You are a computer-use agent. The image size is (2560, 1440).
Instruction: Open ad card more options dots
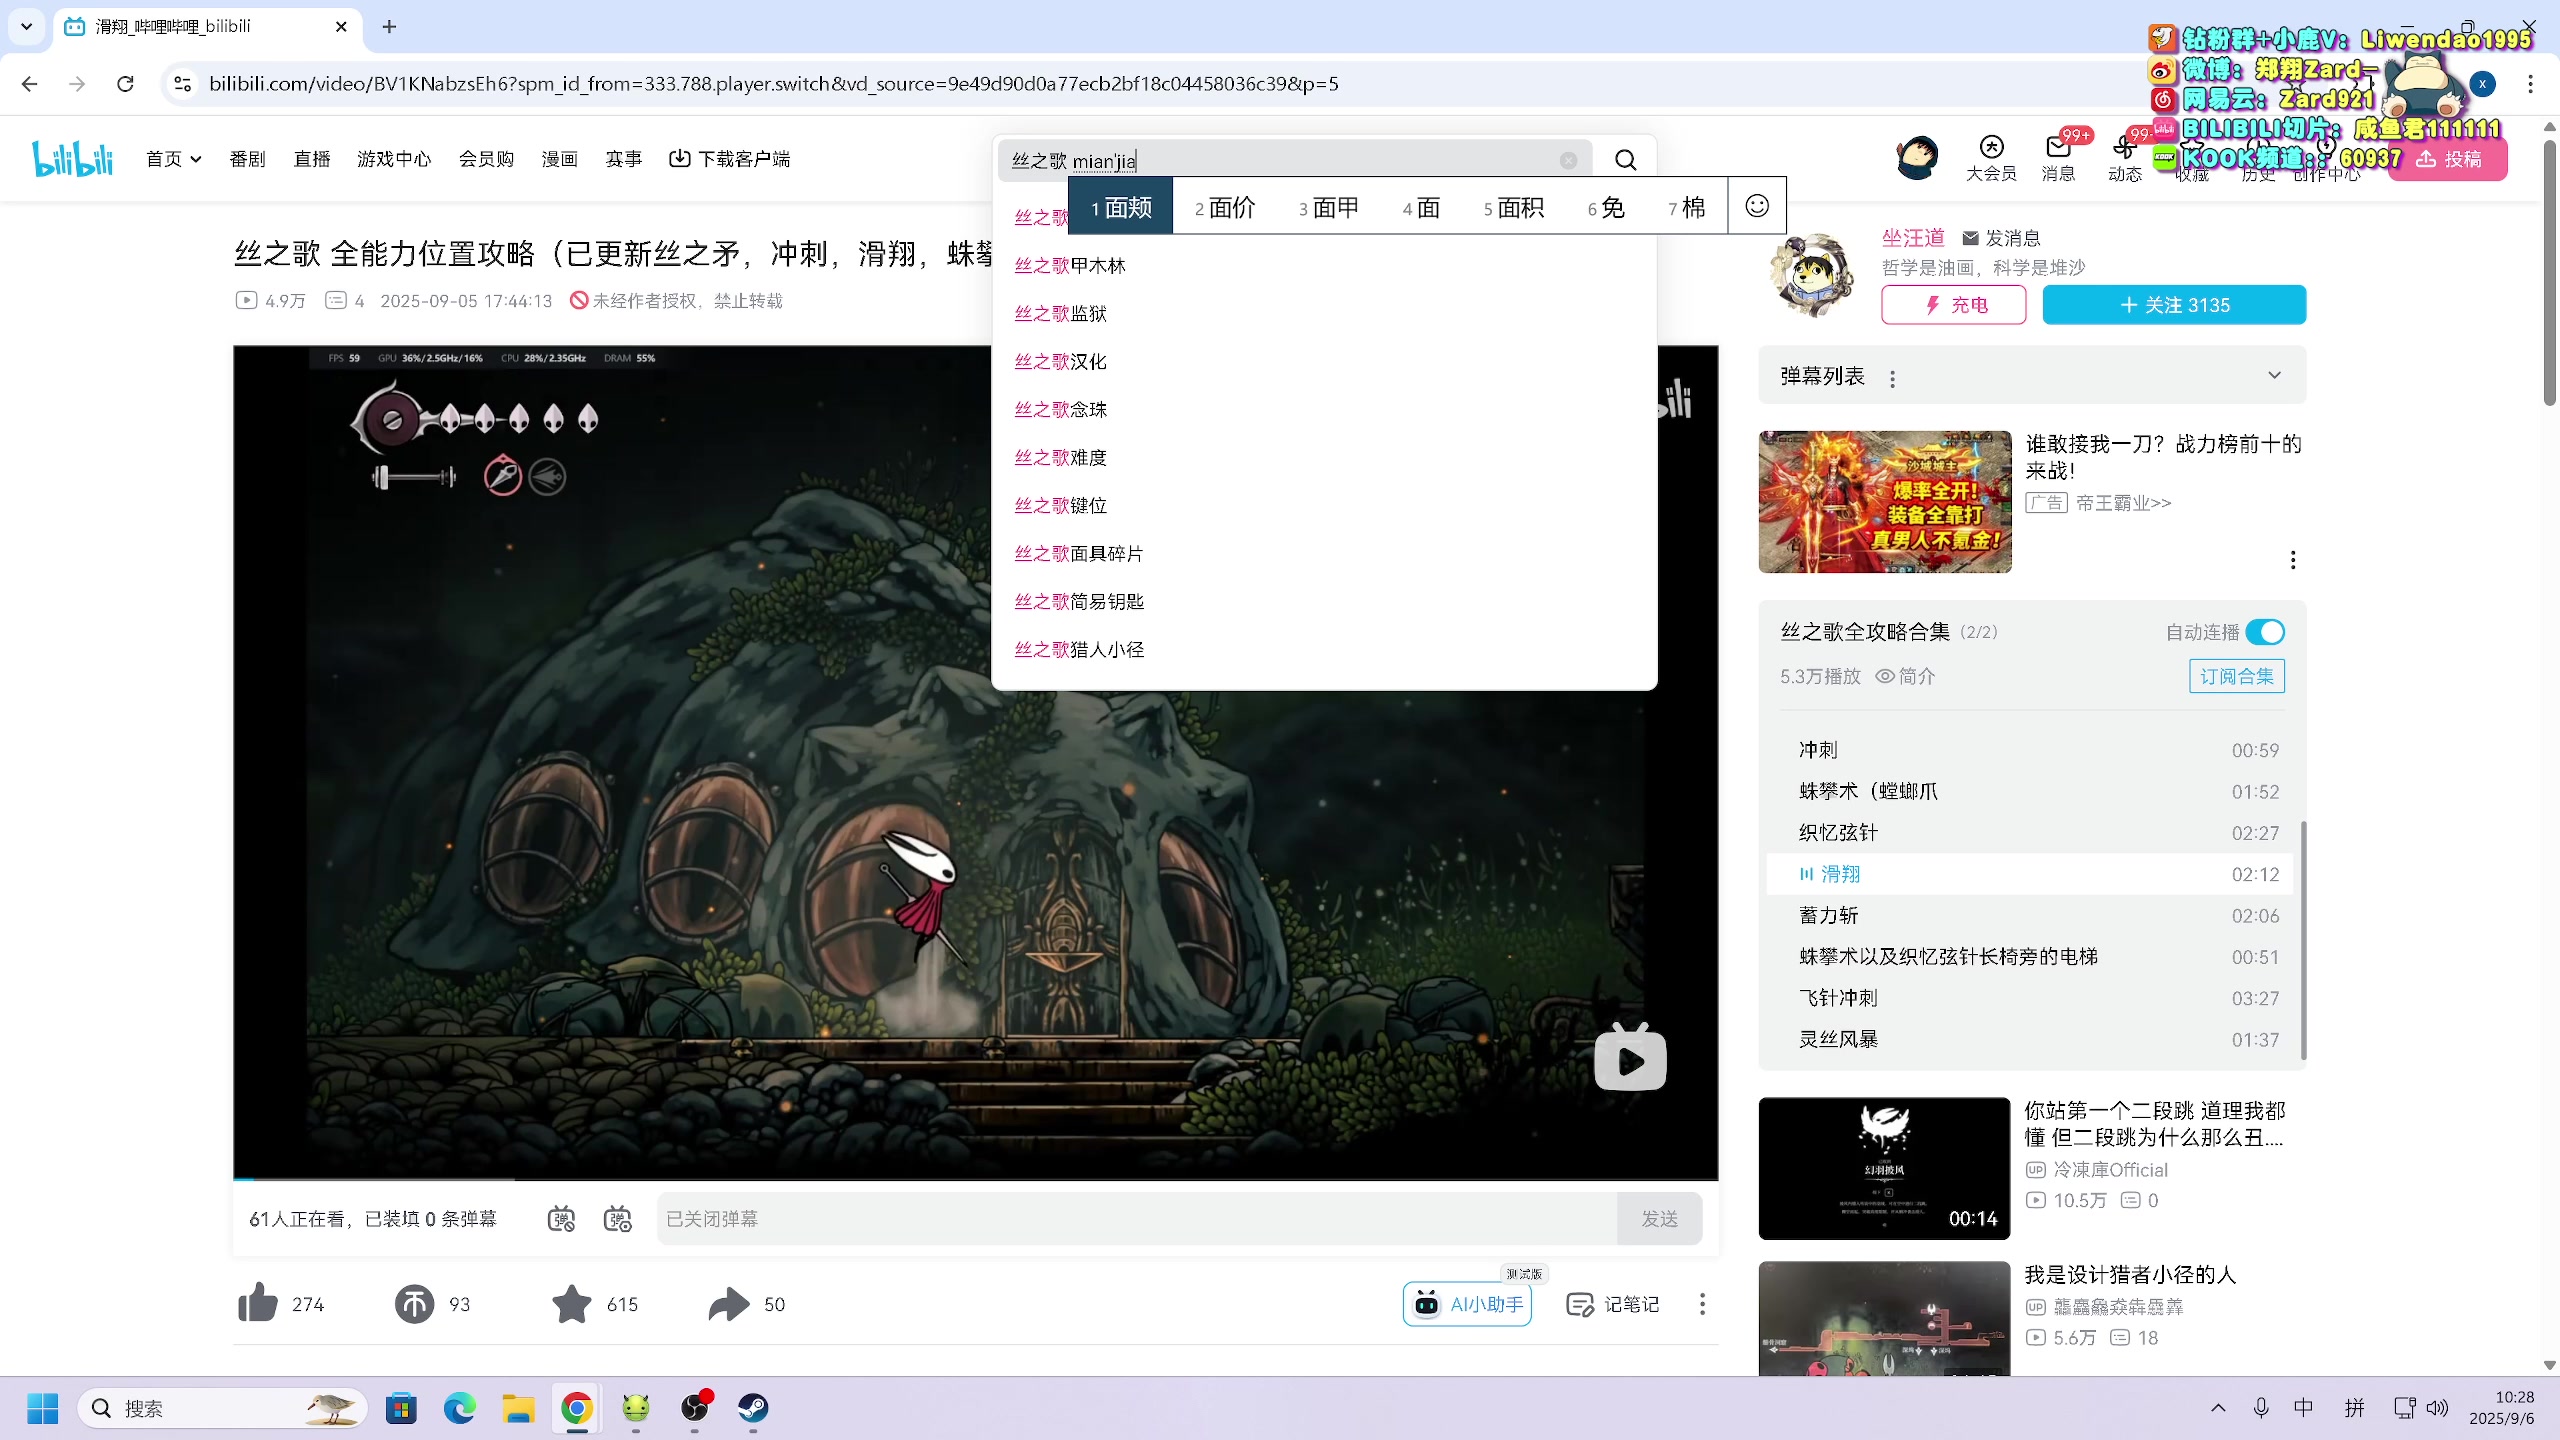click(2292, 559)
